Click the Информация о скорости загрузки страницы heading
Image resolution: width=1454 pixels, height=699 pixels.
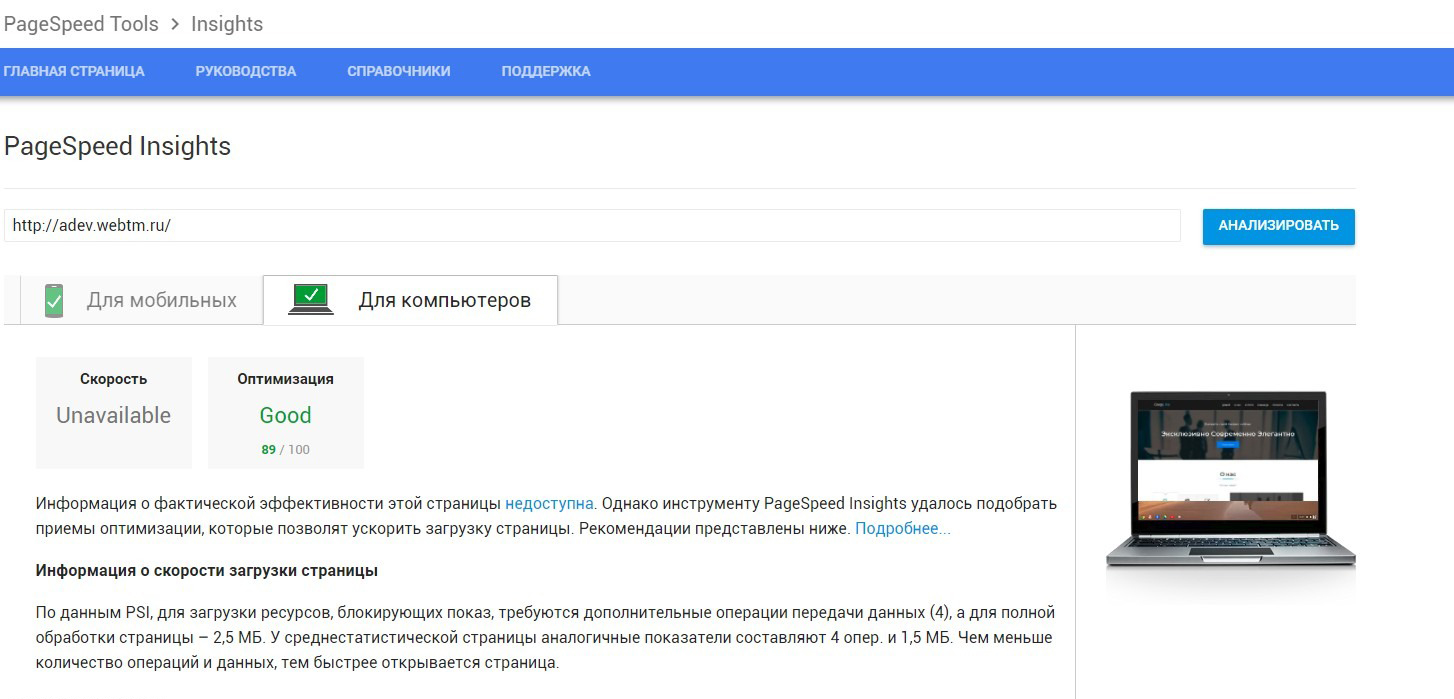(207, 571)
